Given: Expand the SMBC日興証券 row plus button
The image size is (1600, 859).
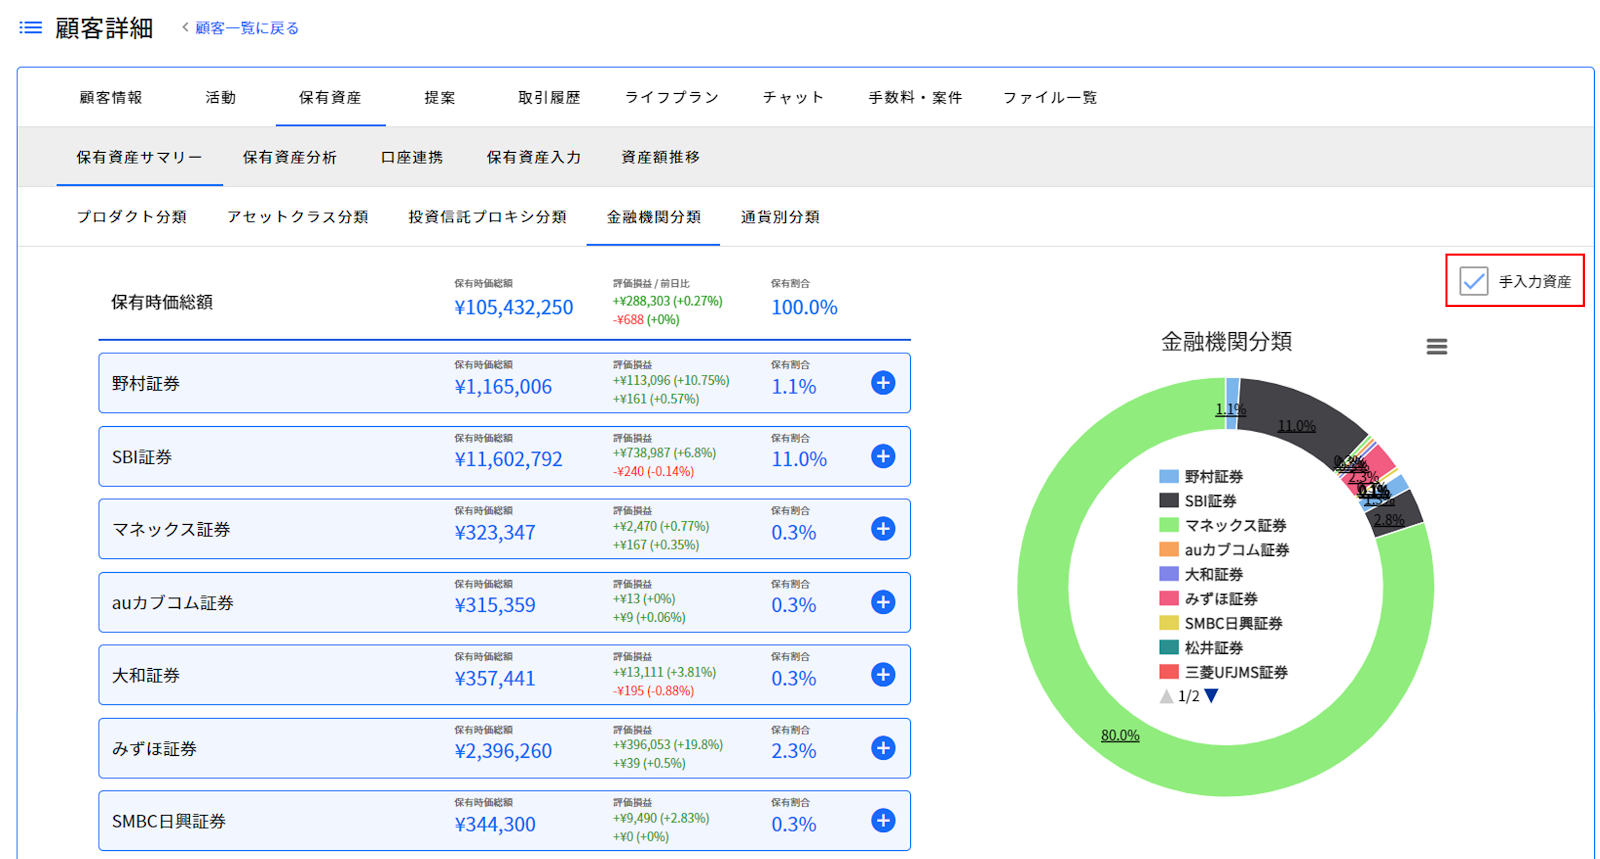Looking at the screenshot, I should [883, 821].
